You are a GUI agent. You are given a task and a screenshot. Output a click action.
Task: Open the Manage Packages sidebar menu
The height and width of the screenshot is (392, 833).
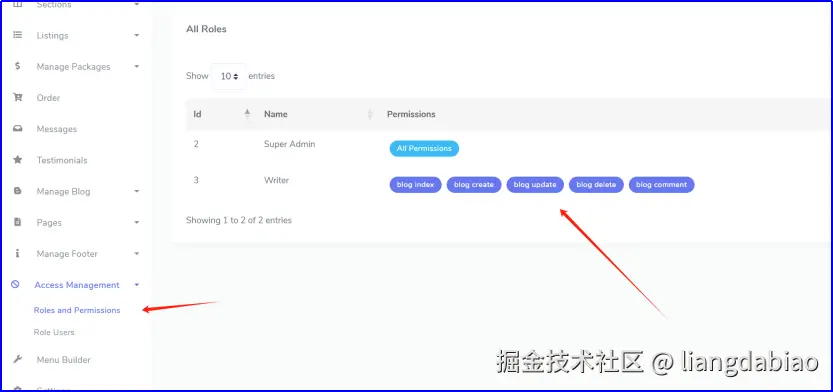73,67
